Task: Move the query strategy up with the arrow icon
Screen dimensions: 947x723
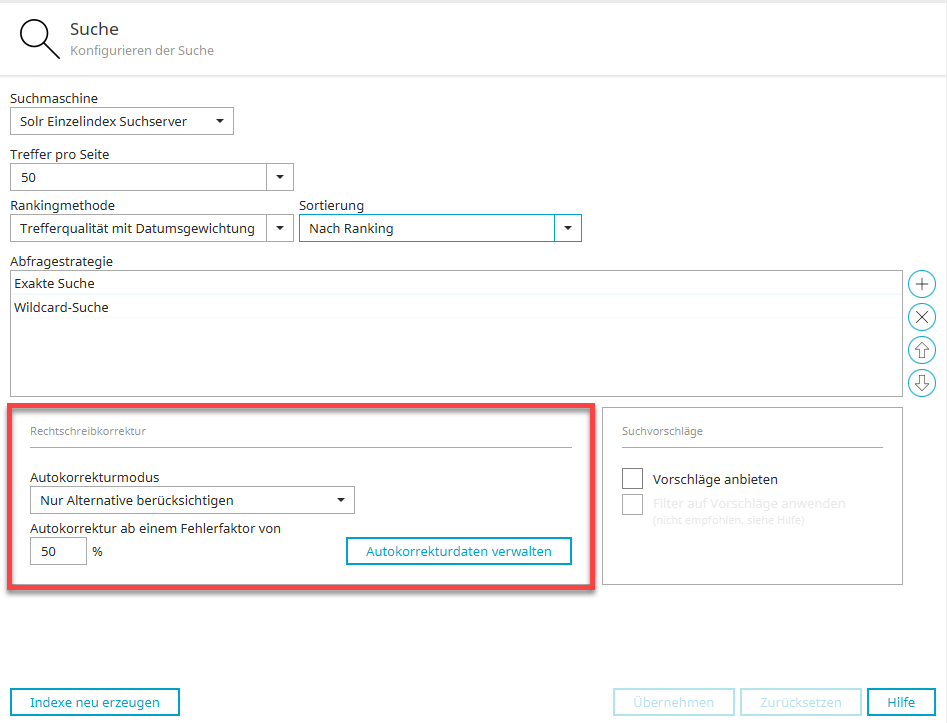Action: coord(921,350)
